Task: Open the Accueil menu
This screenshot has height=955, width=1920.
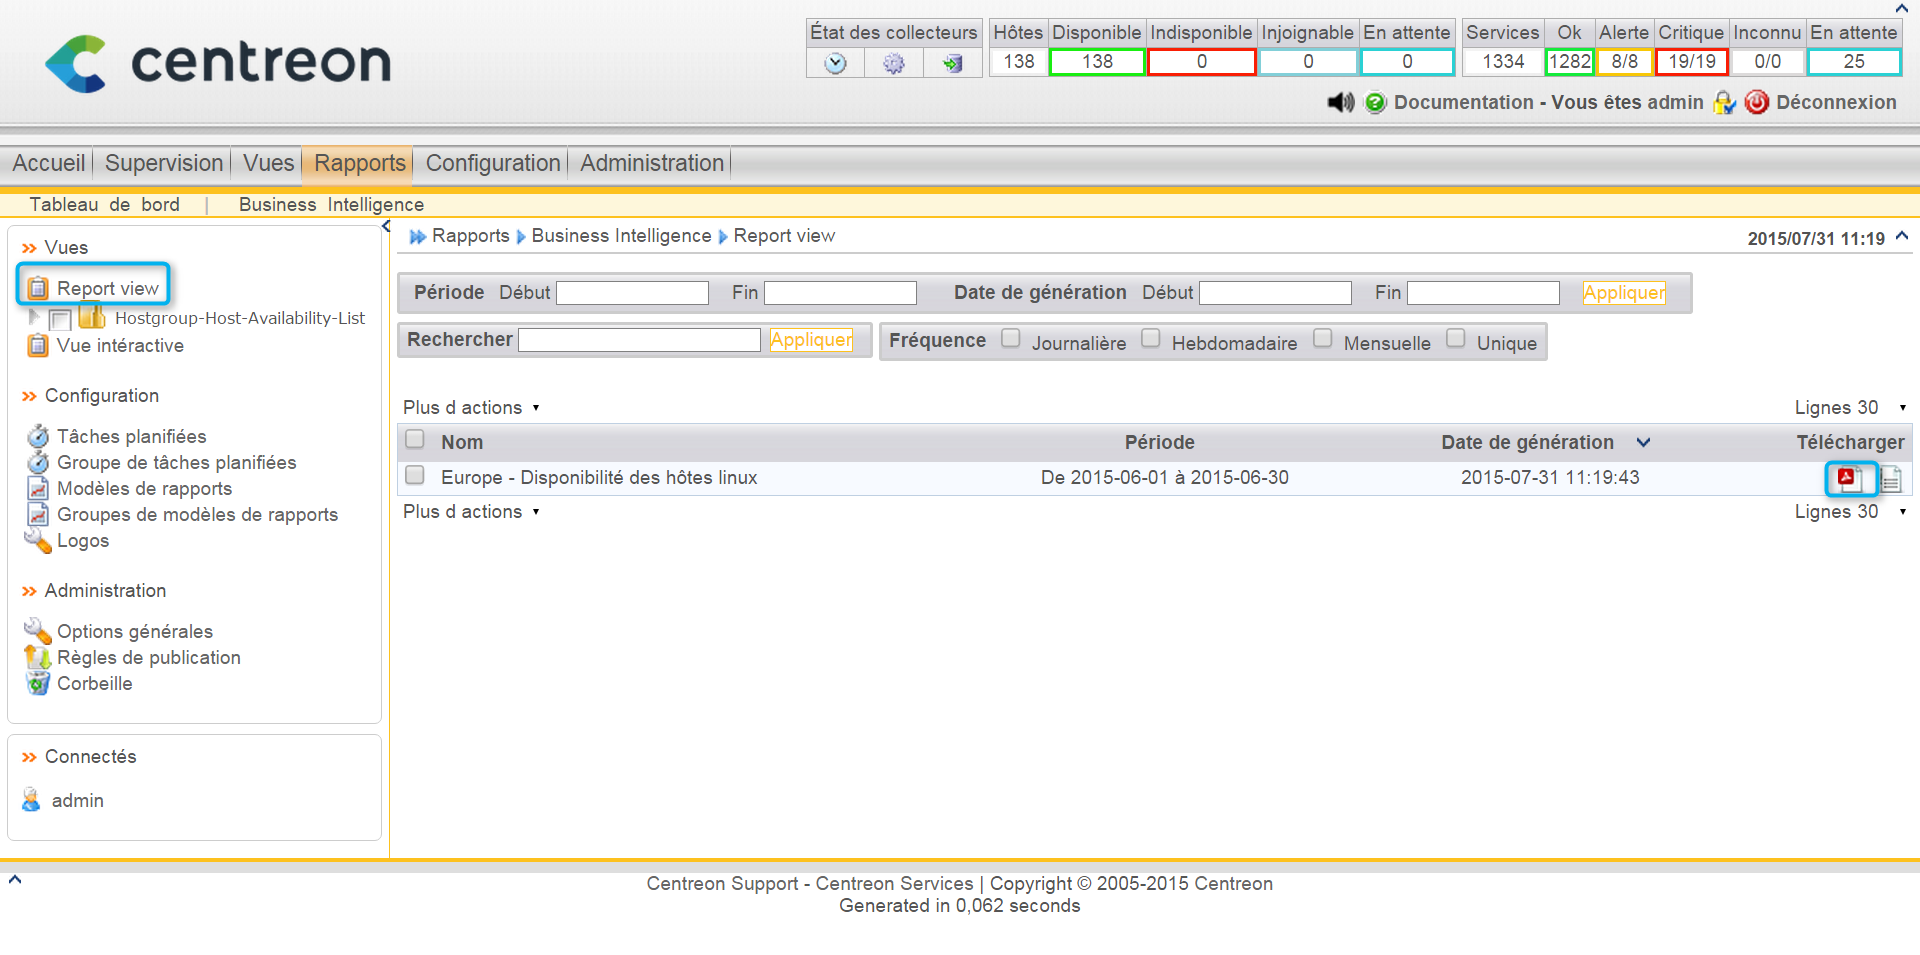Action: coord(48,163)
